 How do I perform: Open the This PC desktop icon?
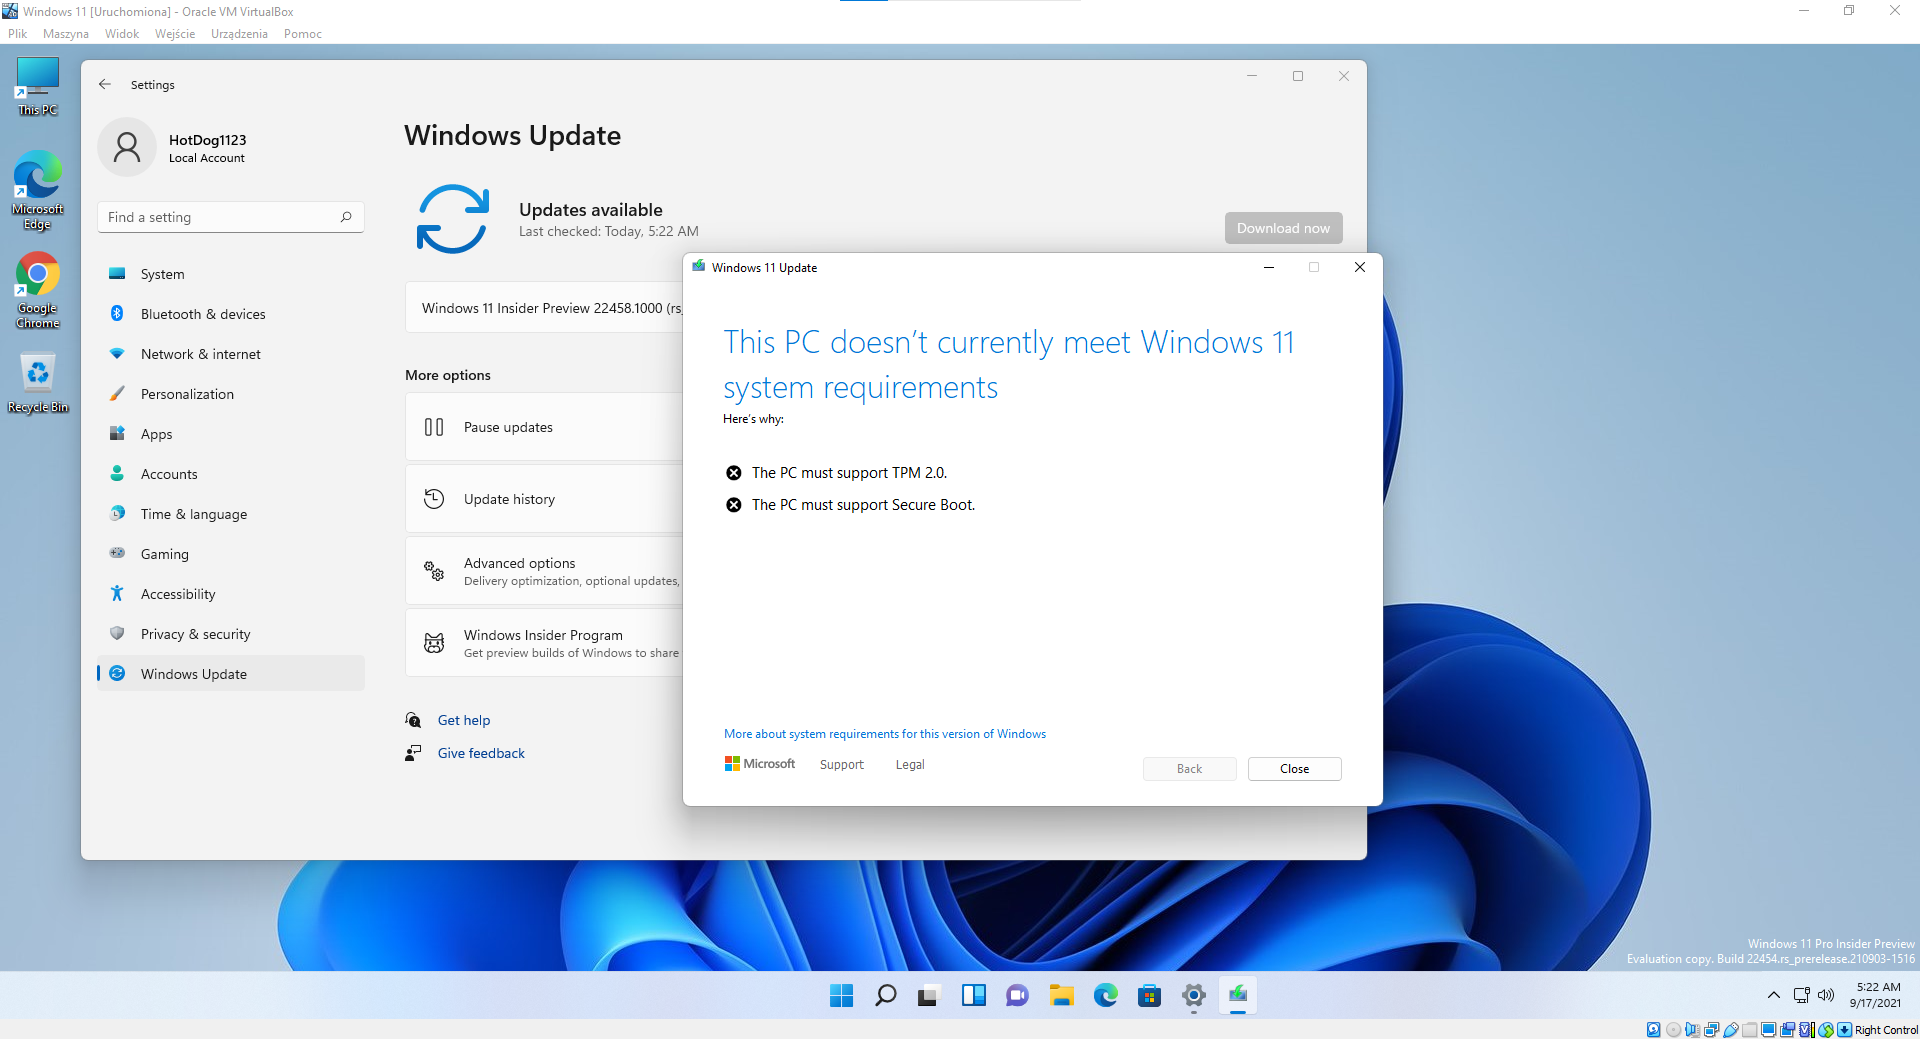38,86
